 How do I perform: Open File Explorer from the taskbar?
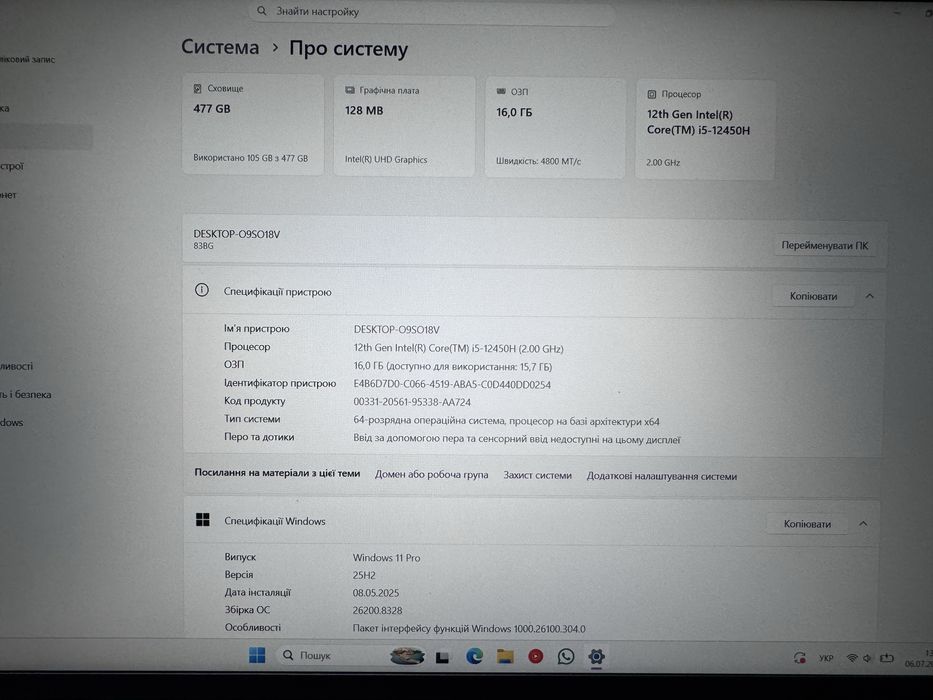(505, 656)
